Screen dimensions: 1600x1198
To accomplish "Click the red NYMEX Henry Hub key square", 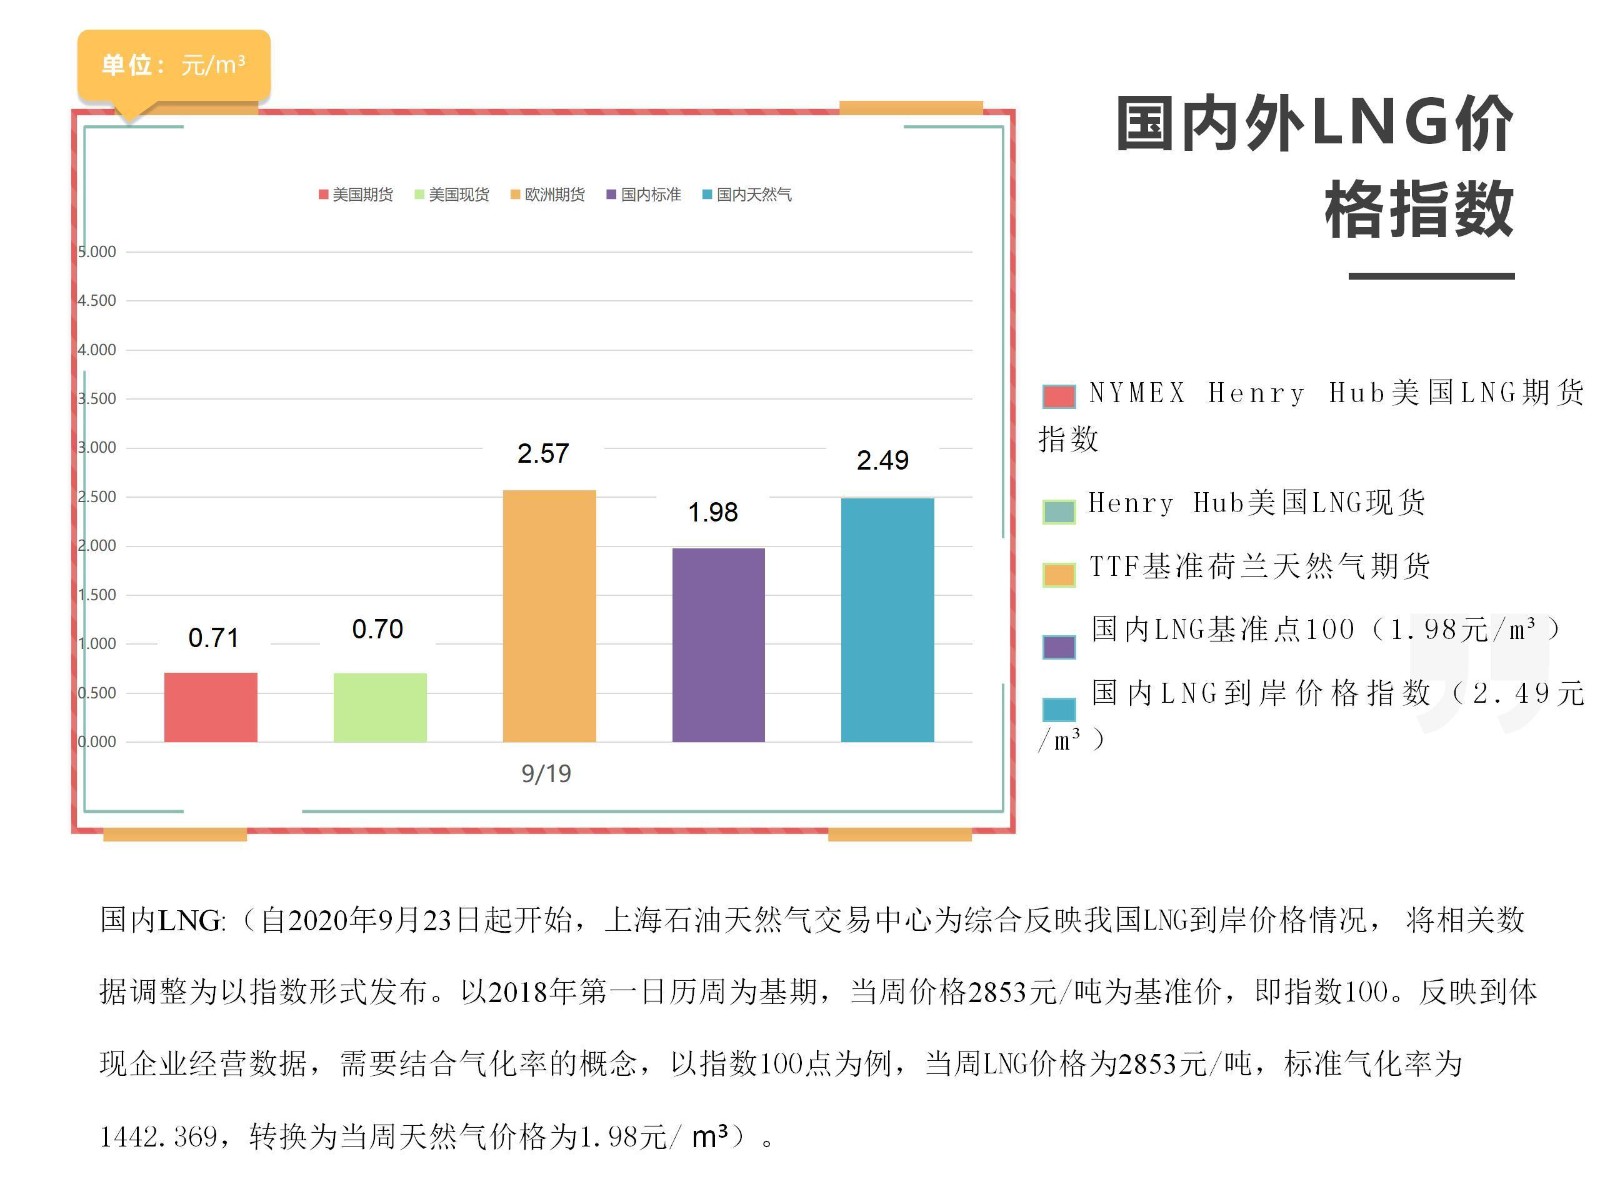I will click(x=1059, y=396).
